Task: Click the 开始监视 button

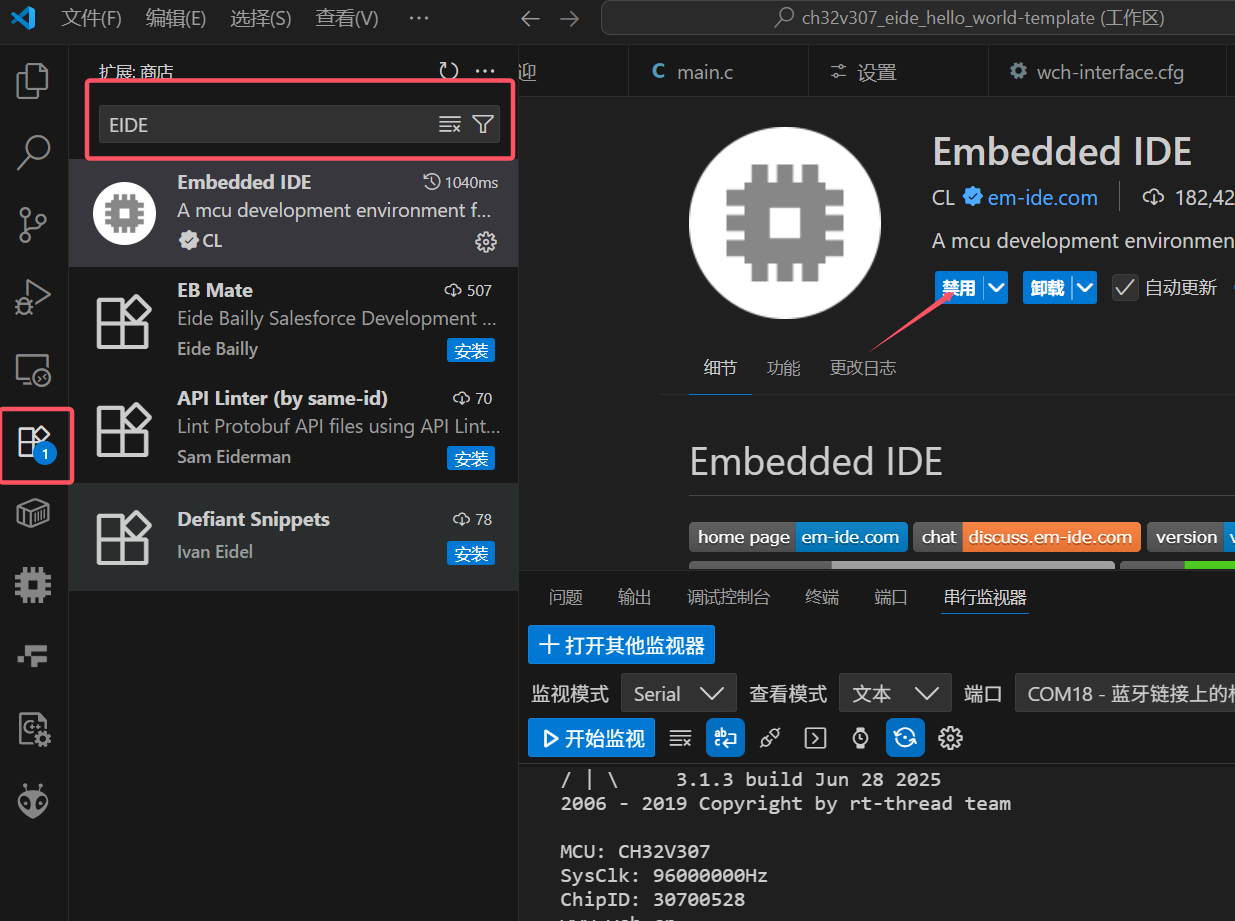Action: point(591,737)
